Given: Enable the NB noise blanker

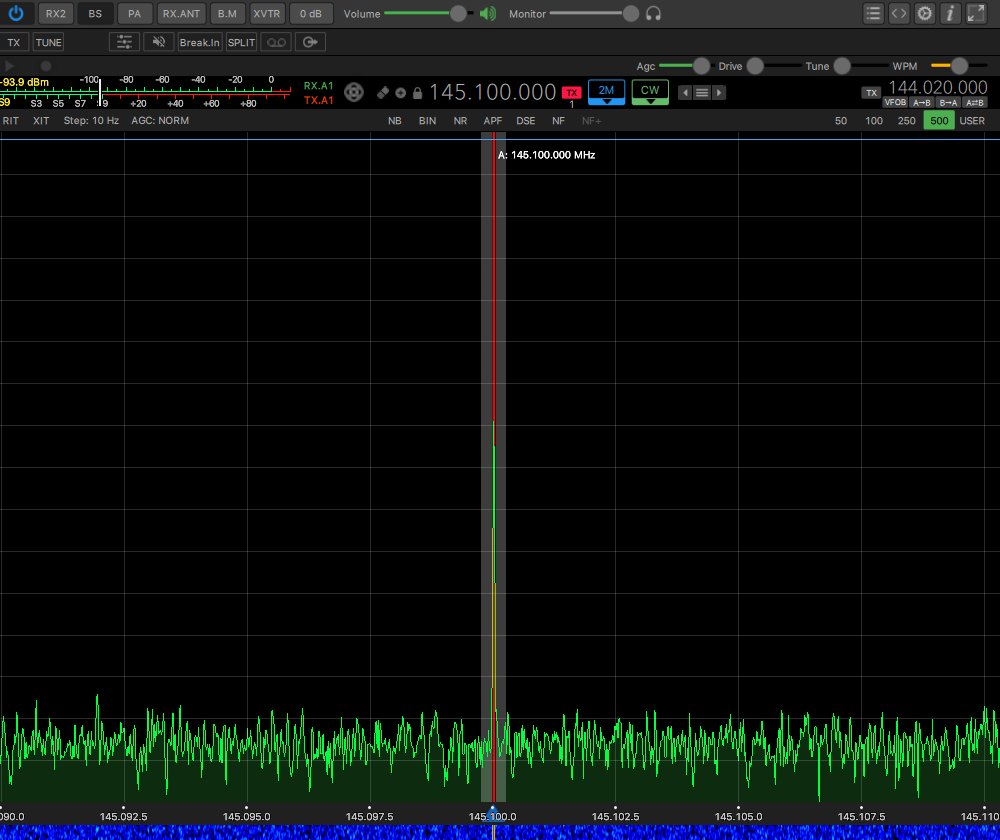Looking at the screenshot, I should [x=395, y=121].
